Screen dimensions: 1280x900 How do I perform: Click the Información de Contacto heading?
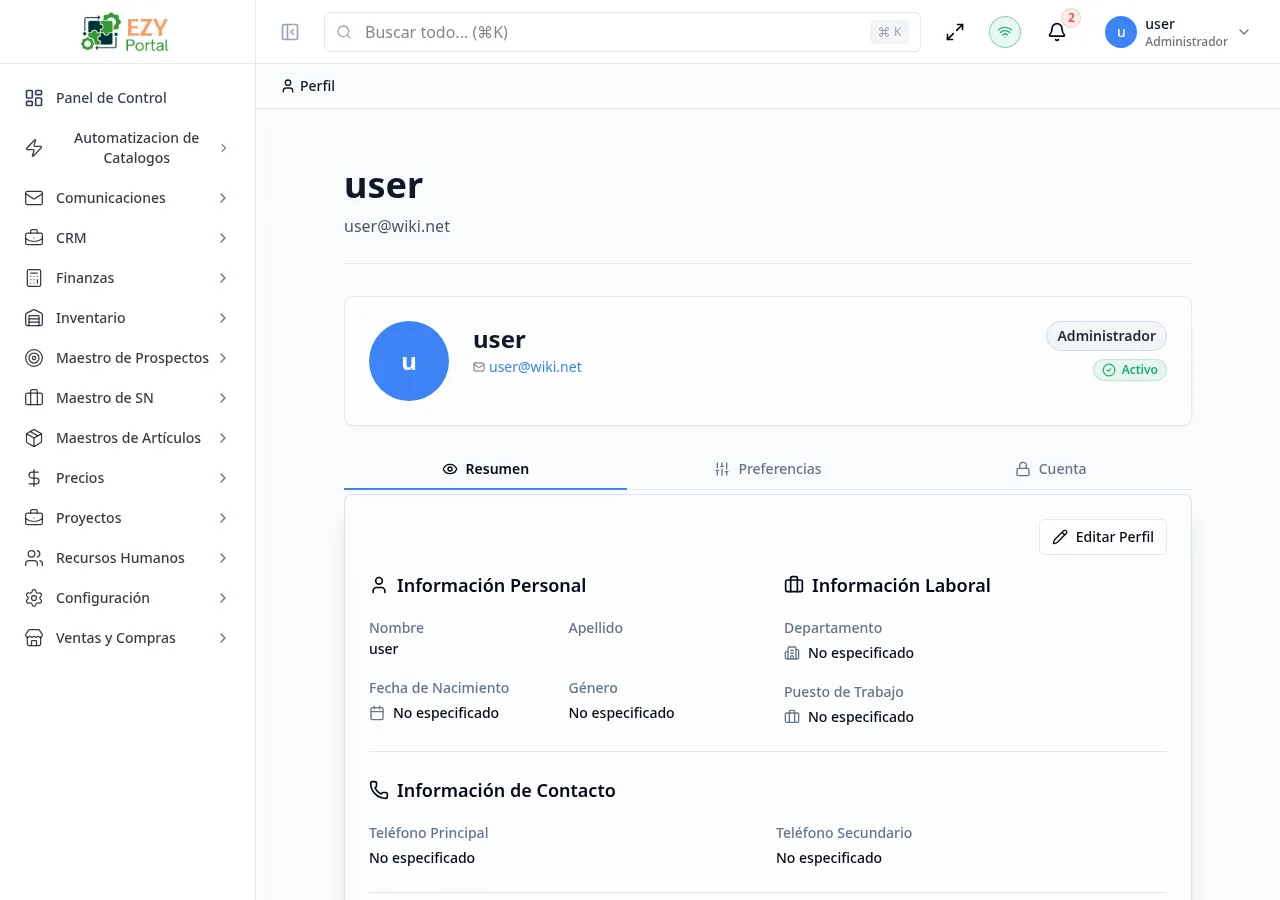click(506, 790)
